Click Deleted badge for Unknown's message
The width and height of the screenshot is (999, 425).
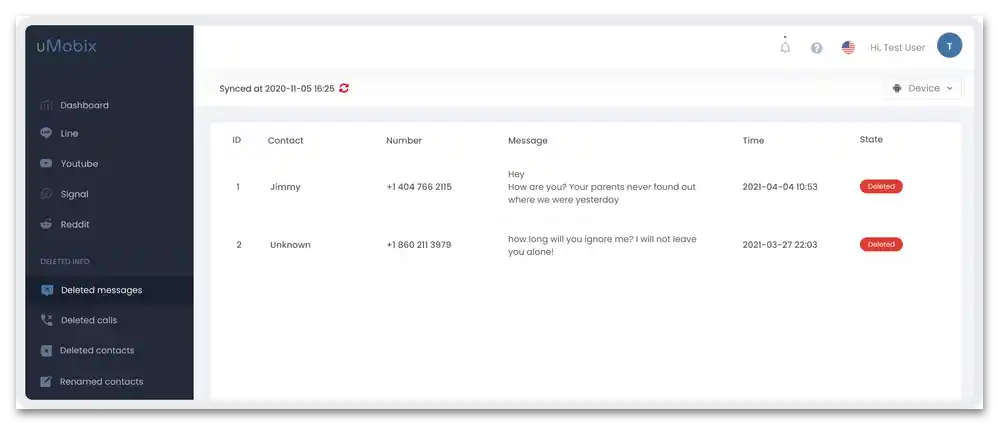point(881,244)
